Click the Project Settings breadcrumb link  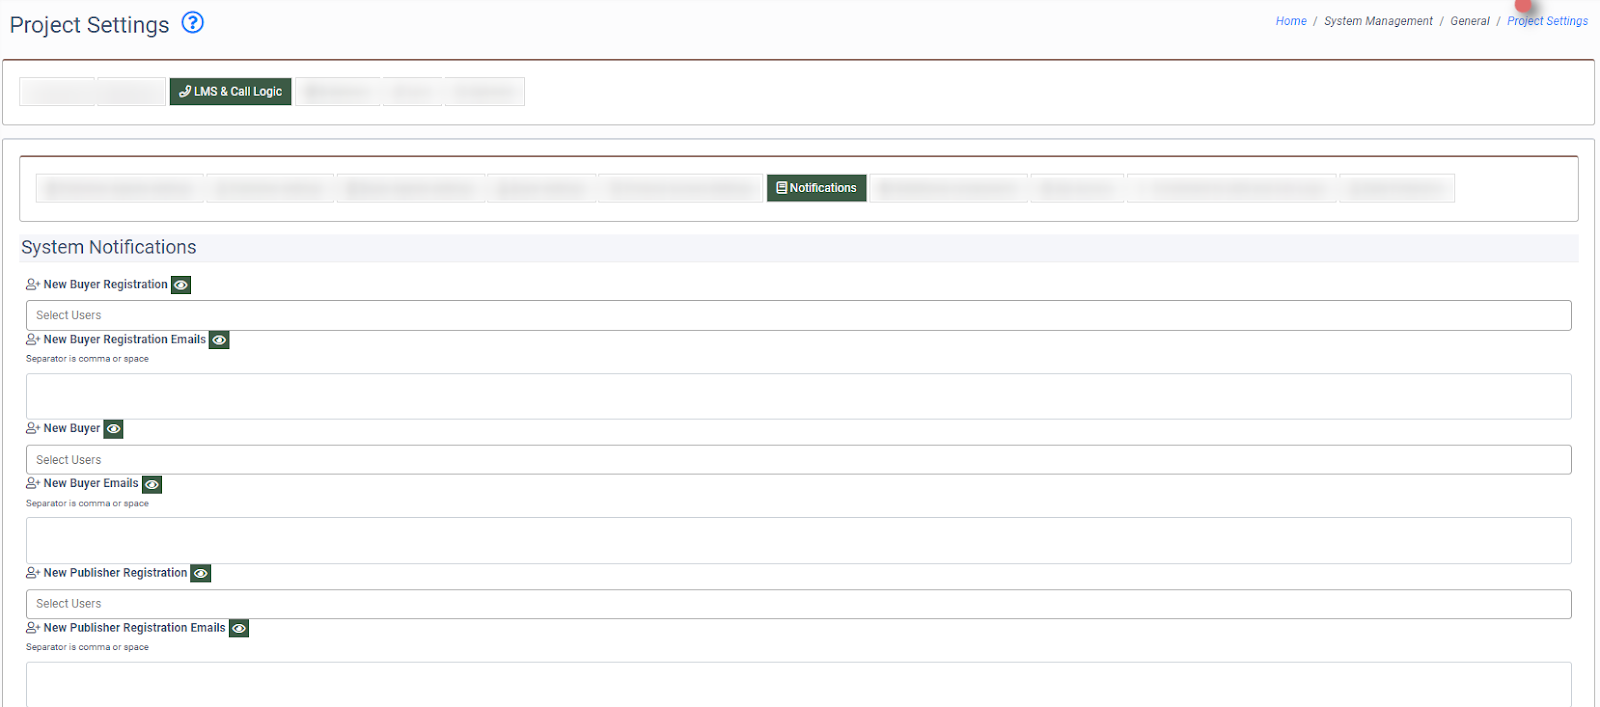coord(1547,21)
